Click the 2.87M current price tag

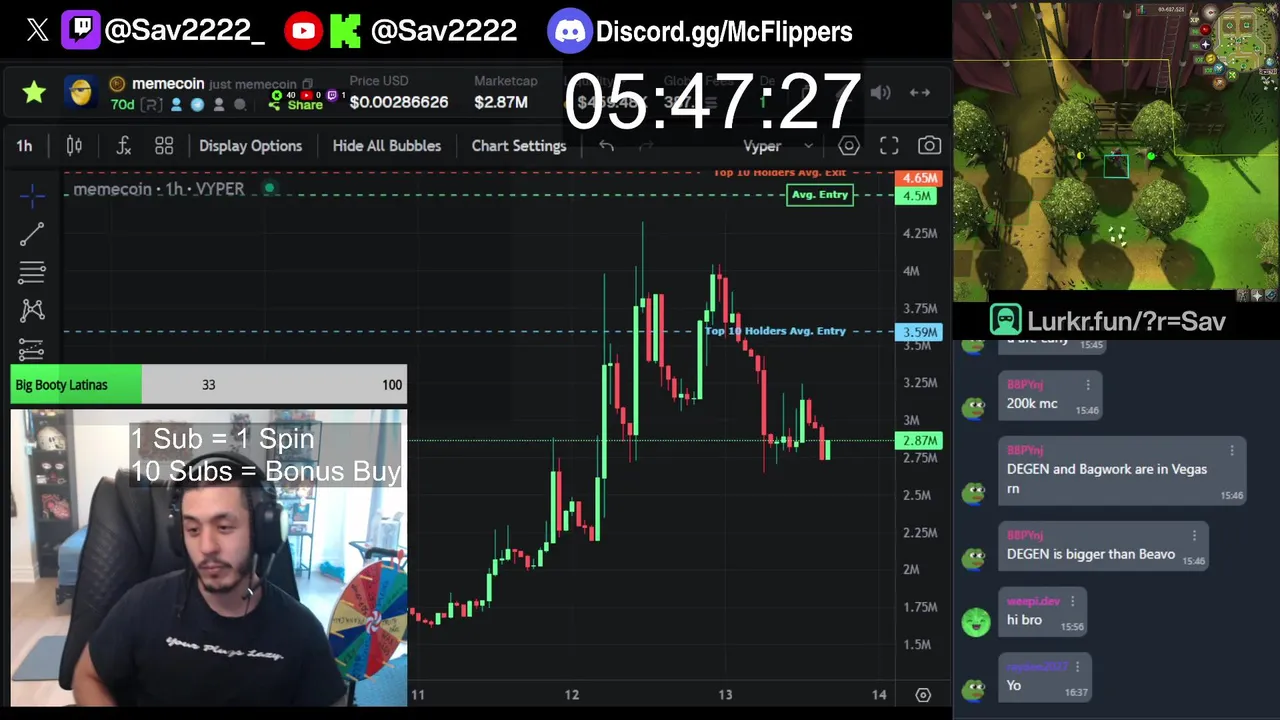tap(919, 441)
